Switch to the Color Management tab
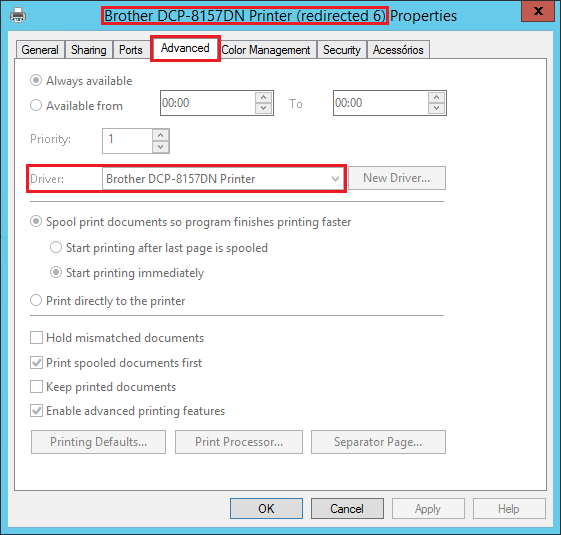The width and height of the screenshot is (561, 535). [266, 50]
